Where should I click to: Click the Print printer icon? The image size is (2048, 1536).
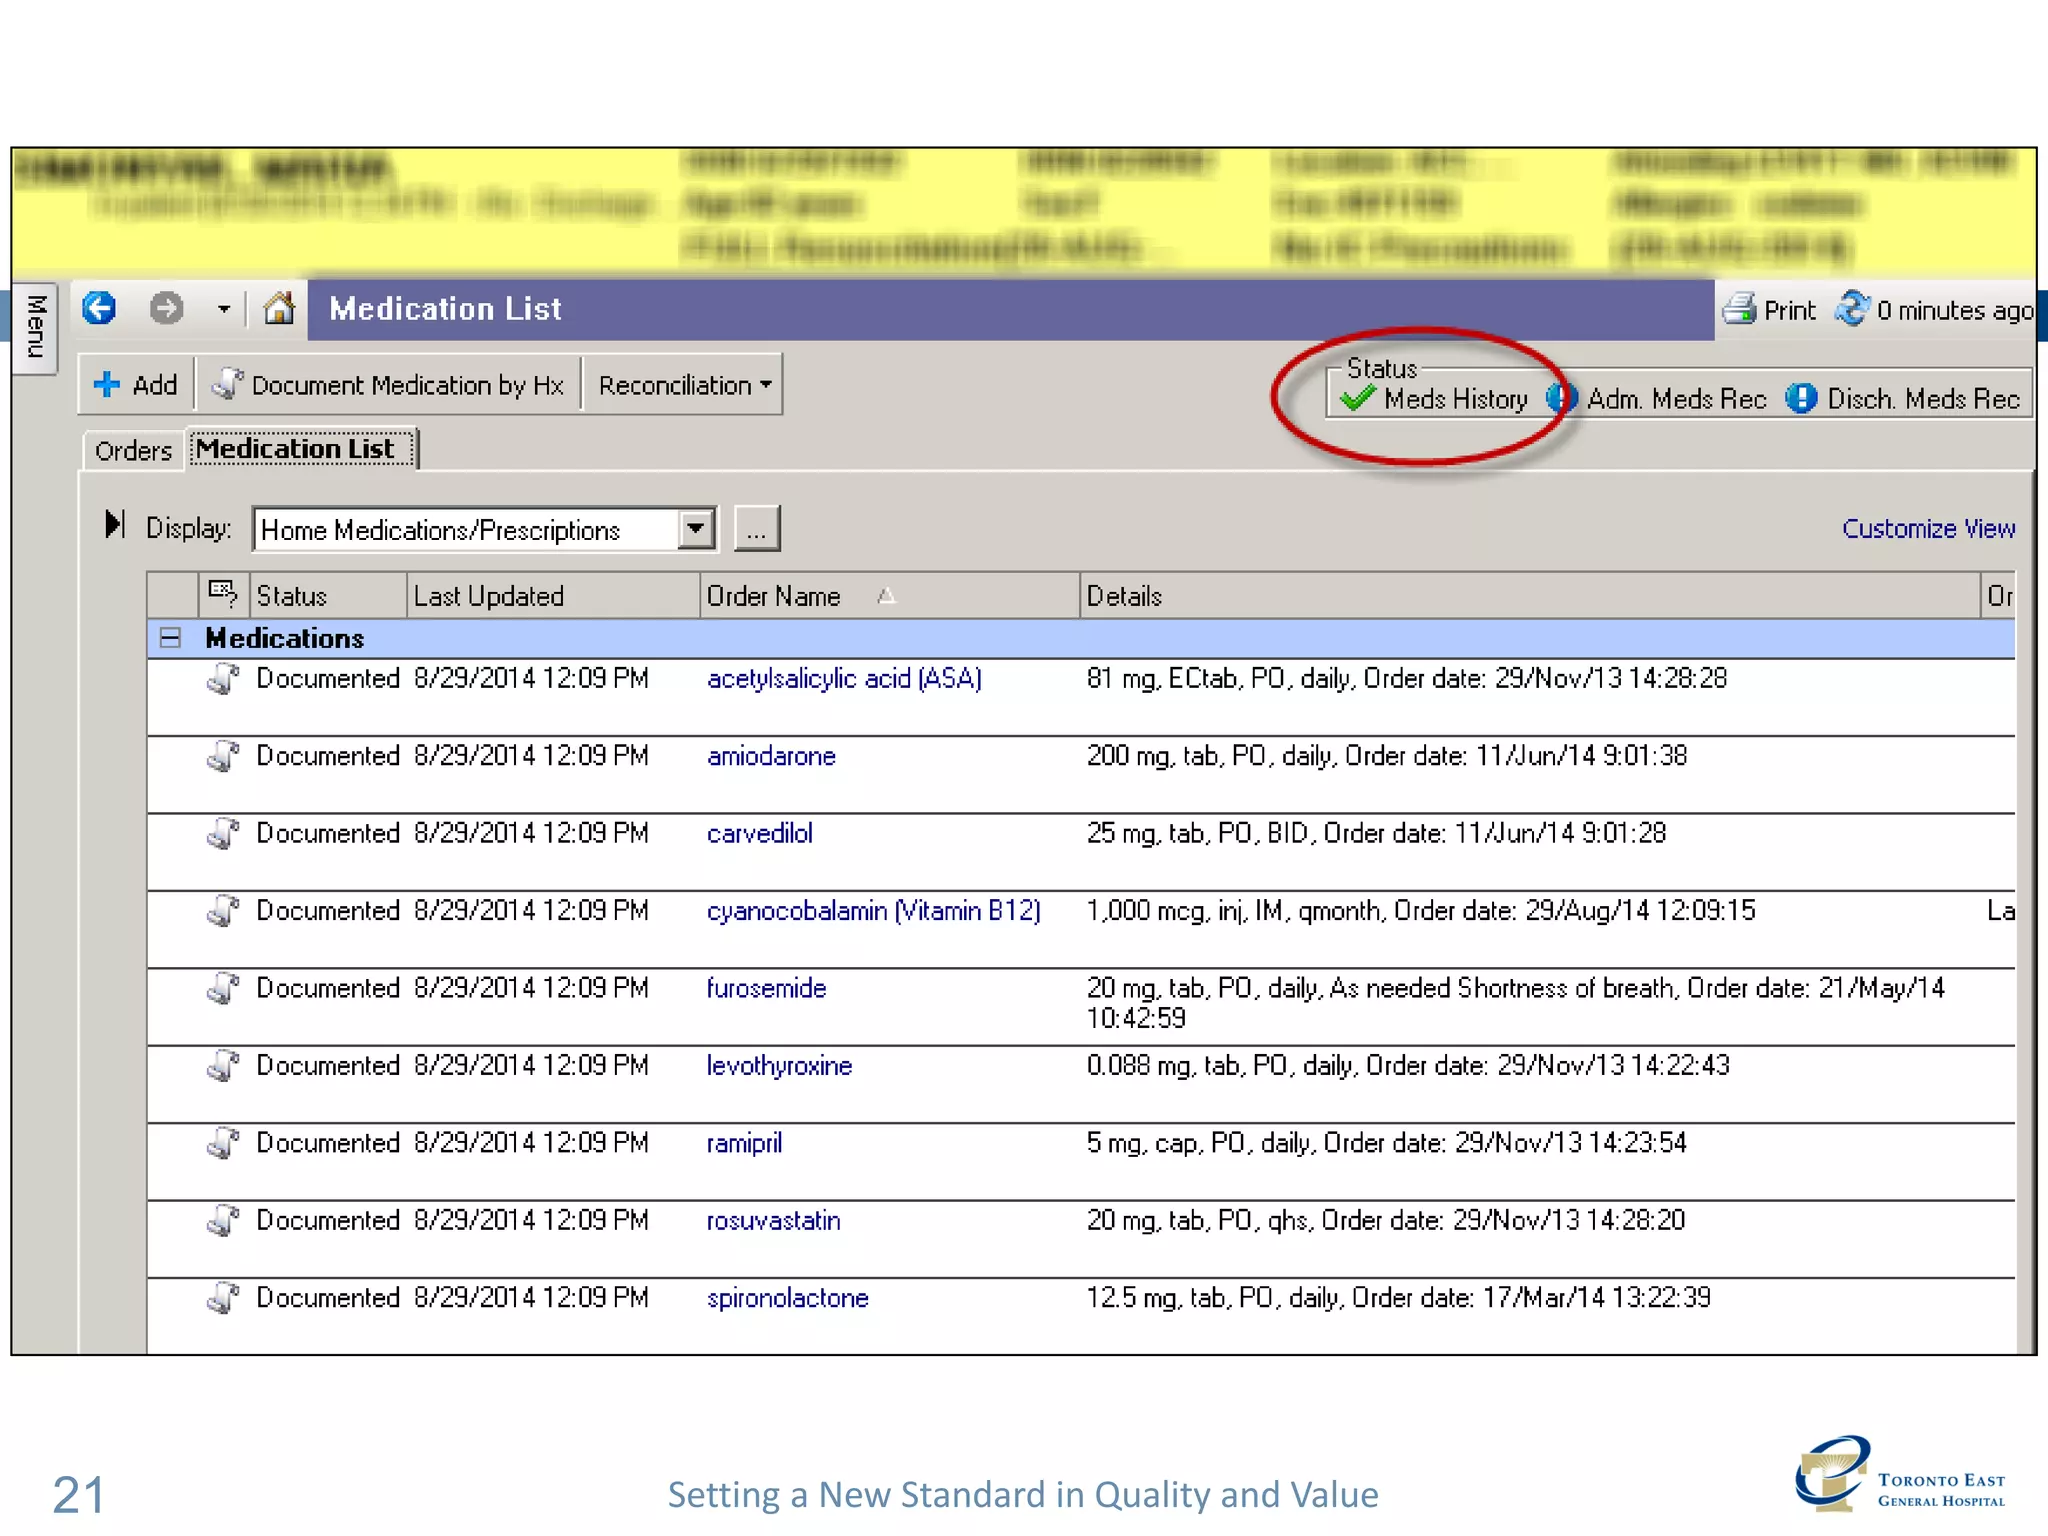pyautogui.click(x=1741, y=309)
